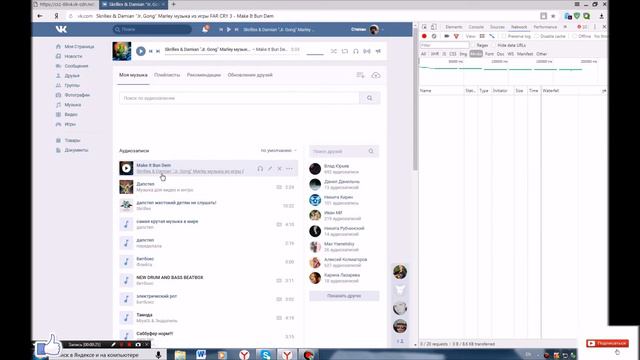Enable the Preserve log checkbox
Viewport: 640px width, 360px height.
(504, 36)
